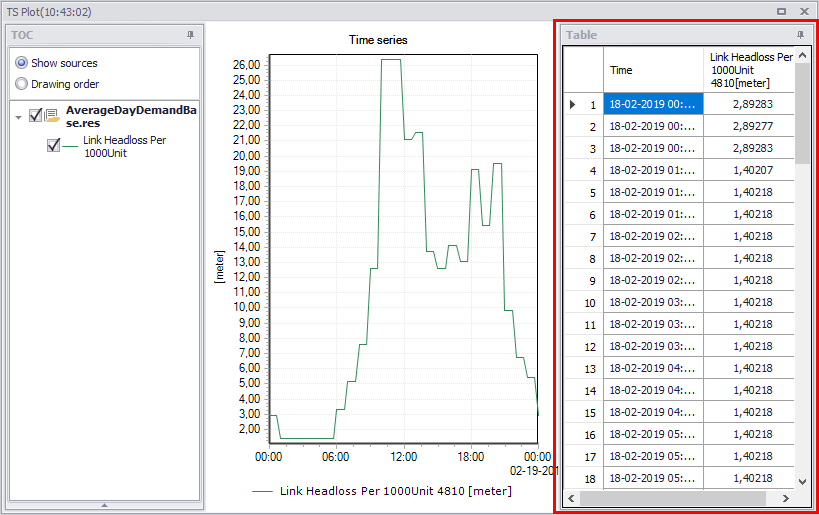This screenshot has height=515, width=819.
Task: Click value 1,40218 in row 16
Action: coord(749,434)
